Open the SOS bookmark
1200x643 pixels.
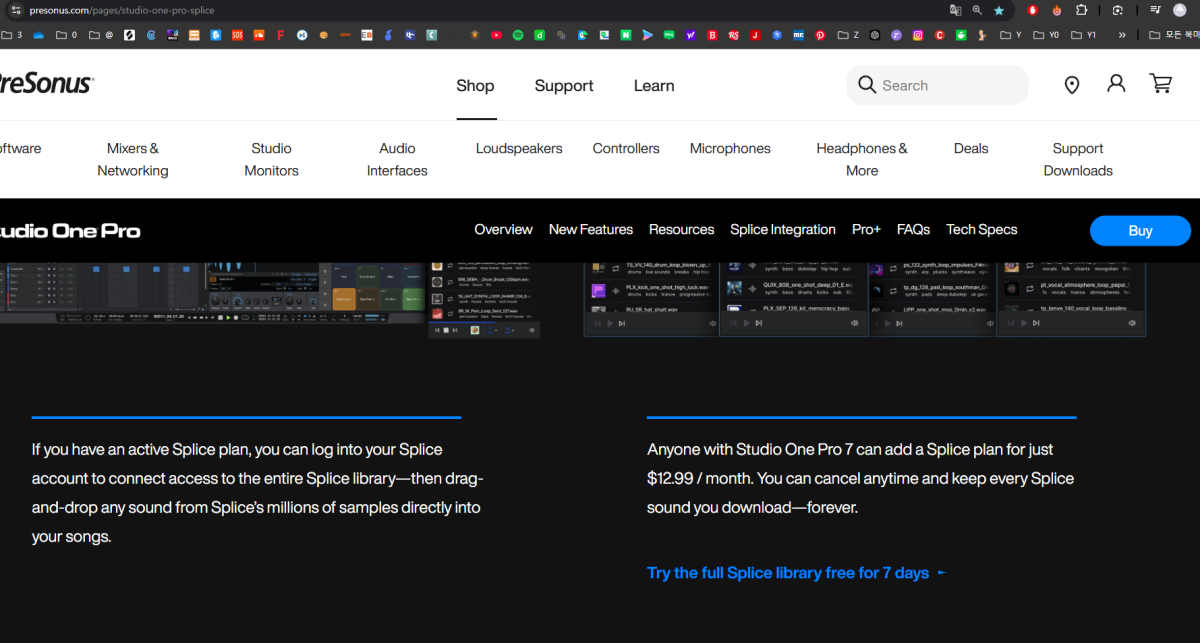[x=237, y=35]
